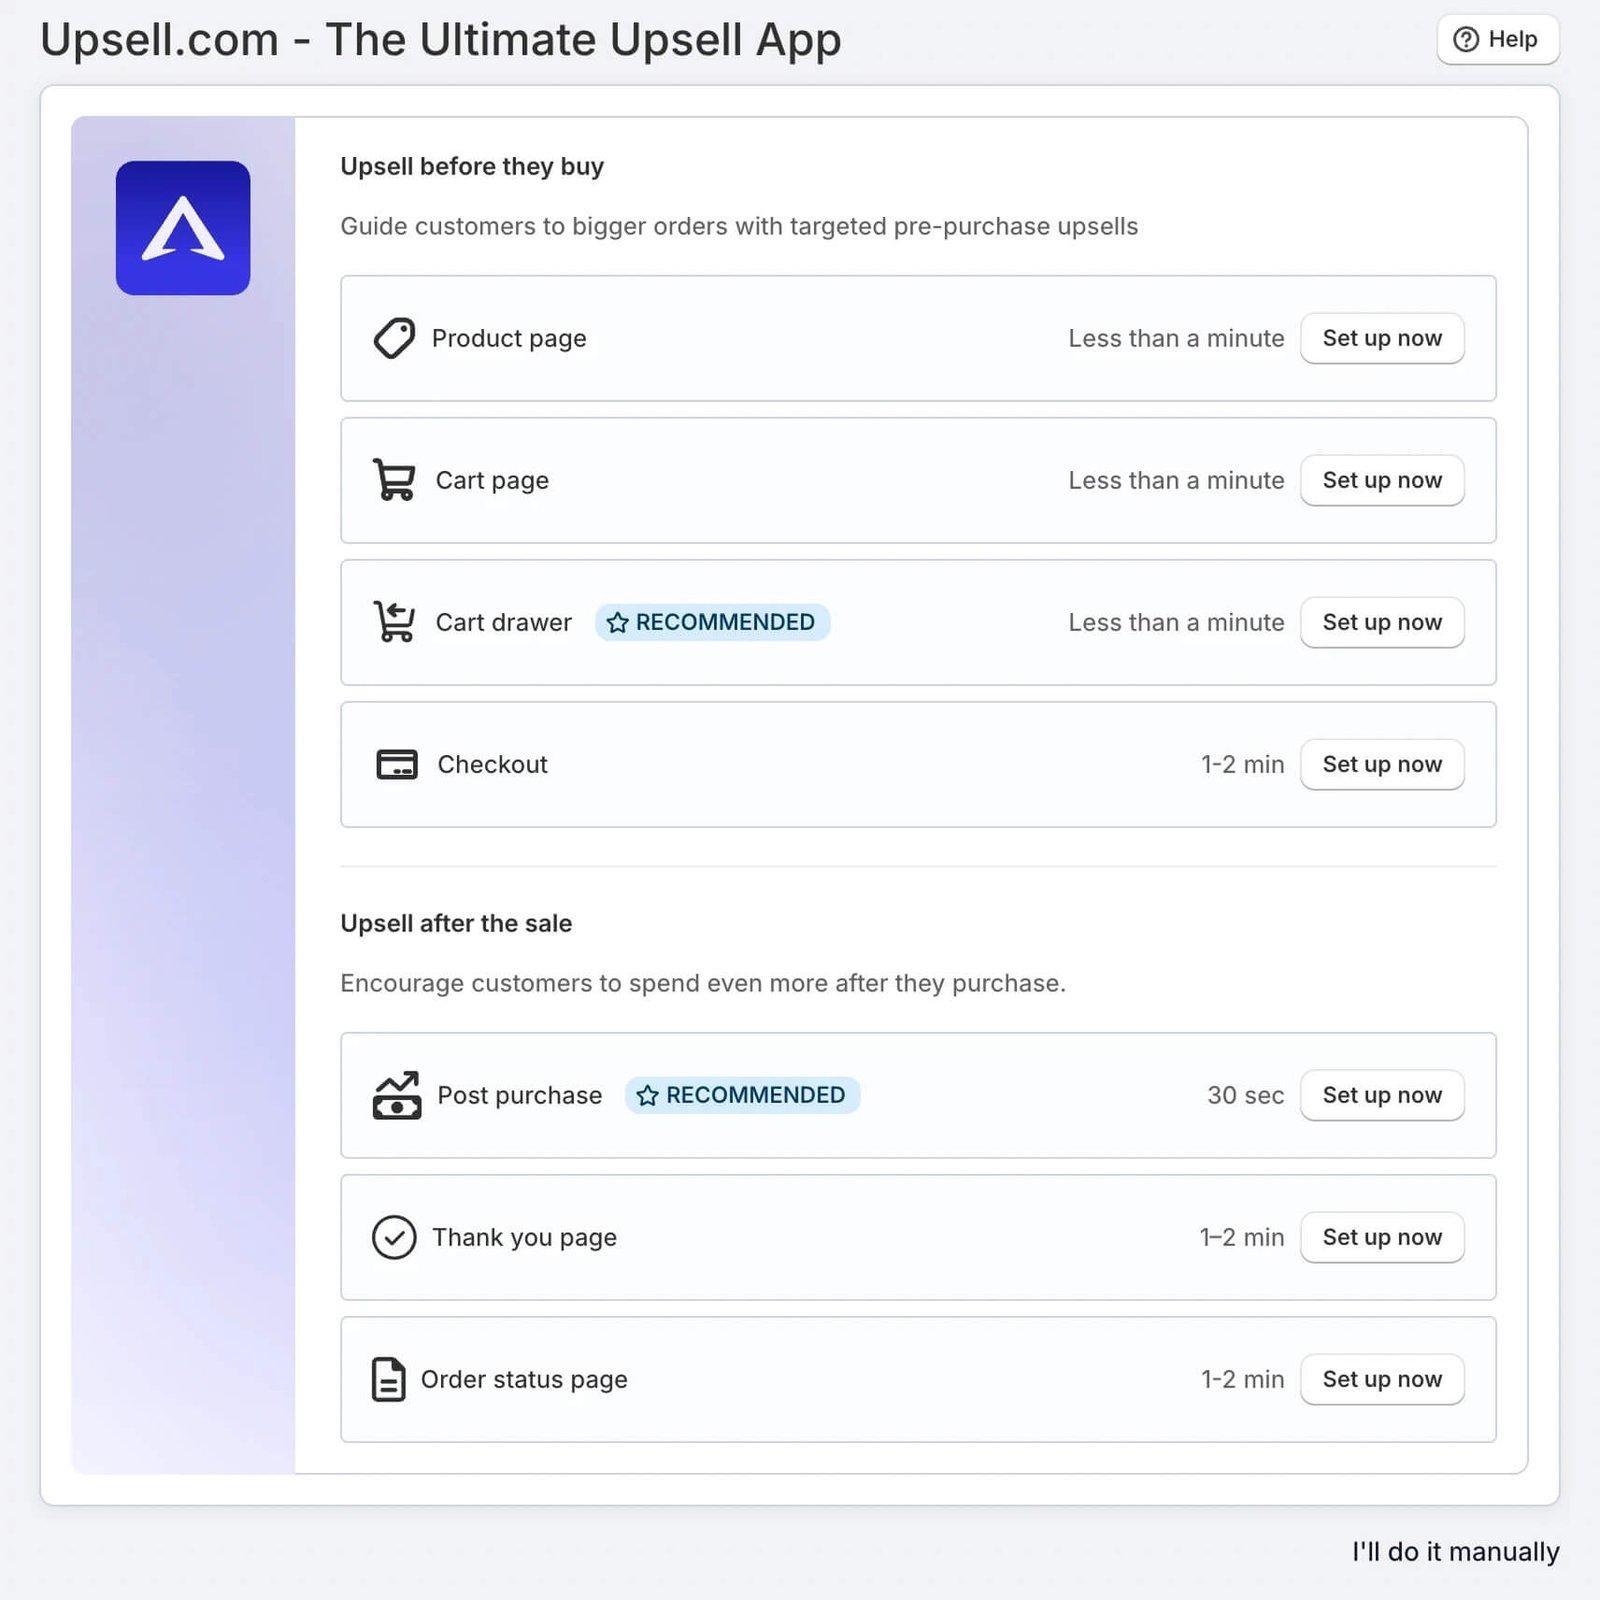Click 'Guide customers to bigger orders' description

tap(739, 227)
